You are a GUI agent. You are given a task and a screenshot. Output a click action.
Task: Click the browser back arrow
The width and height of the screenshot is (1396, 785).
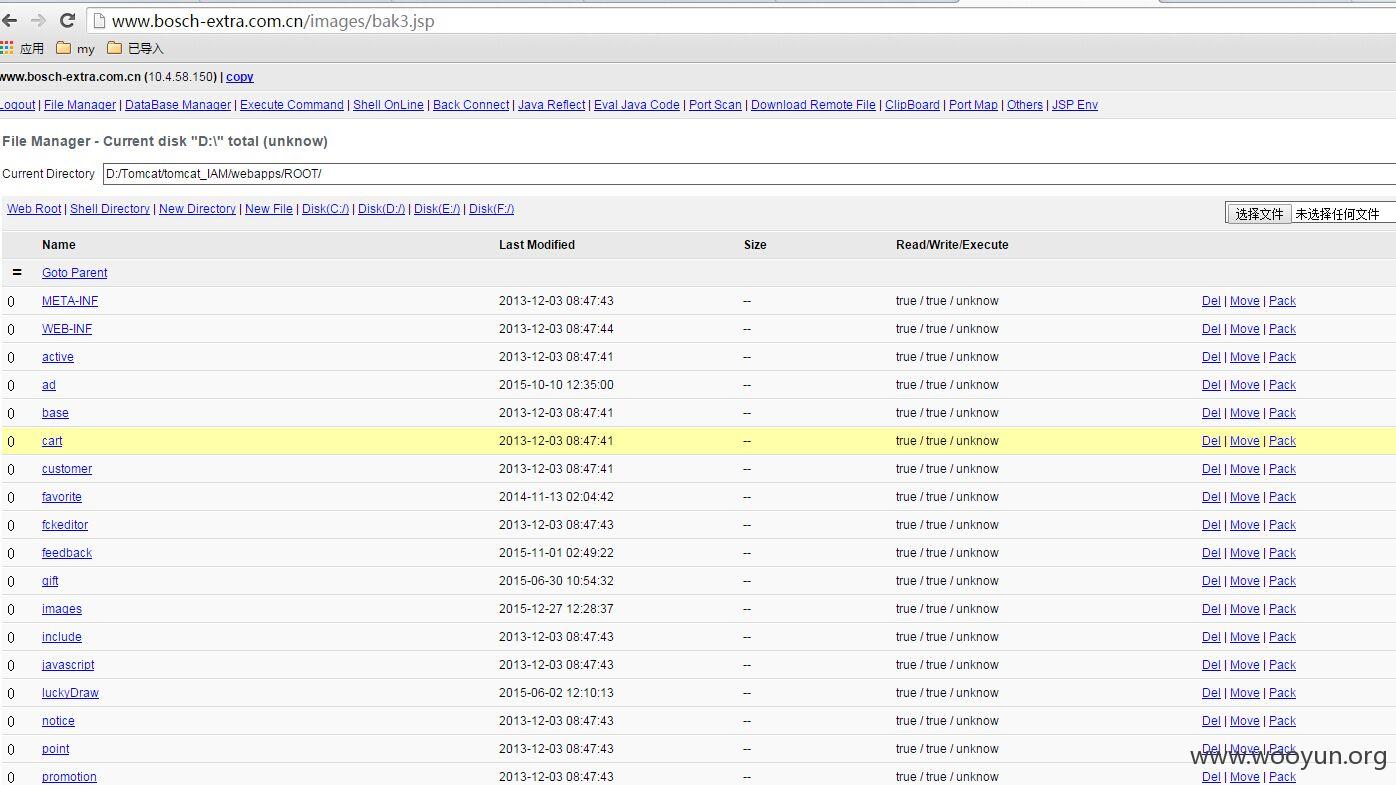pyautogui.click(x=10, y=20)
